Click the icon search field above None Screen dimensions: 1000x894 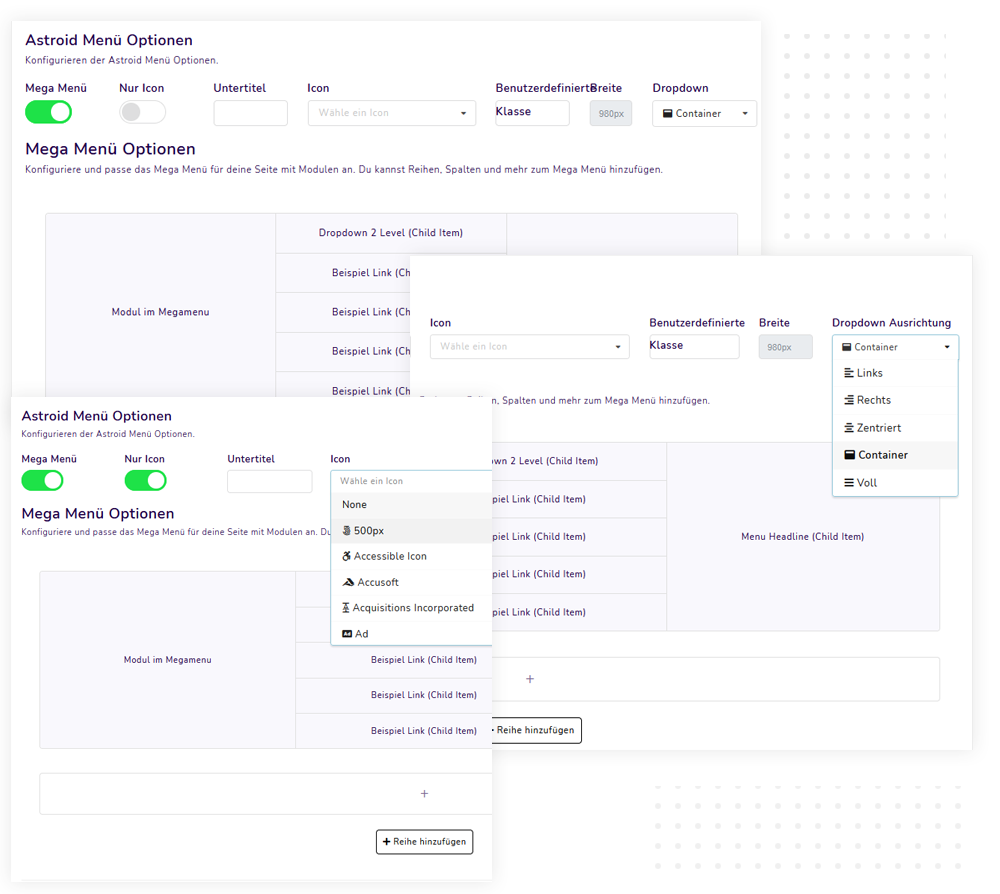click(x=410, y=481)
